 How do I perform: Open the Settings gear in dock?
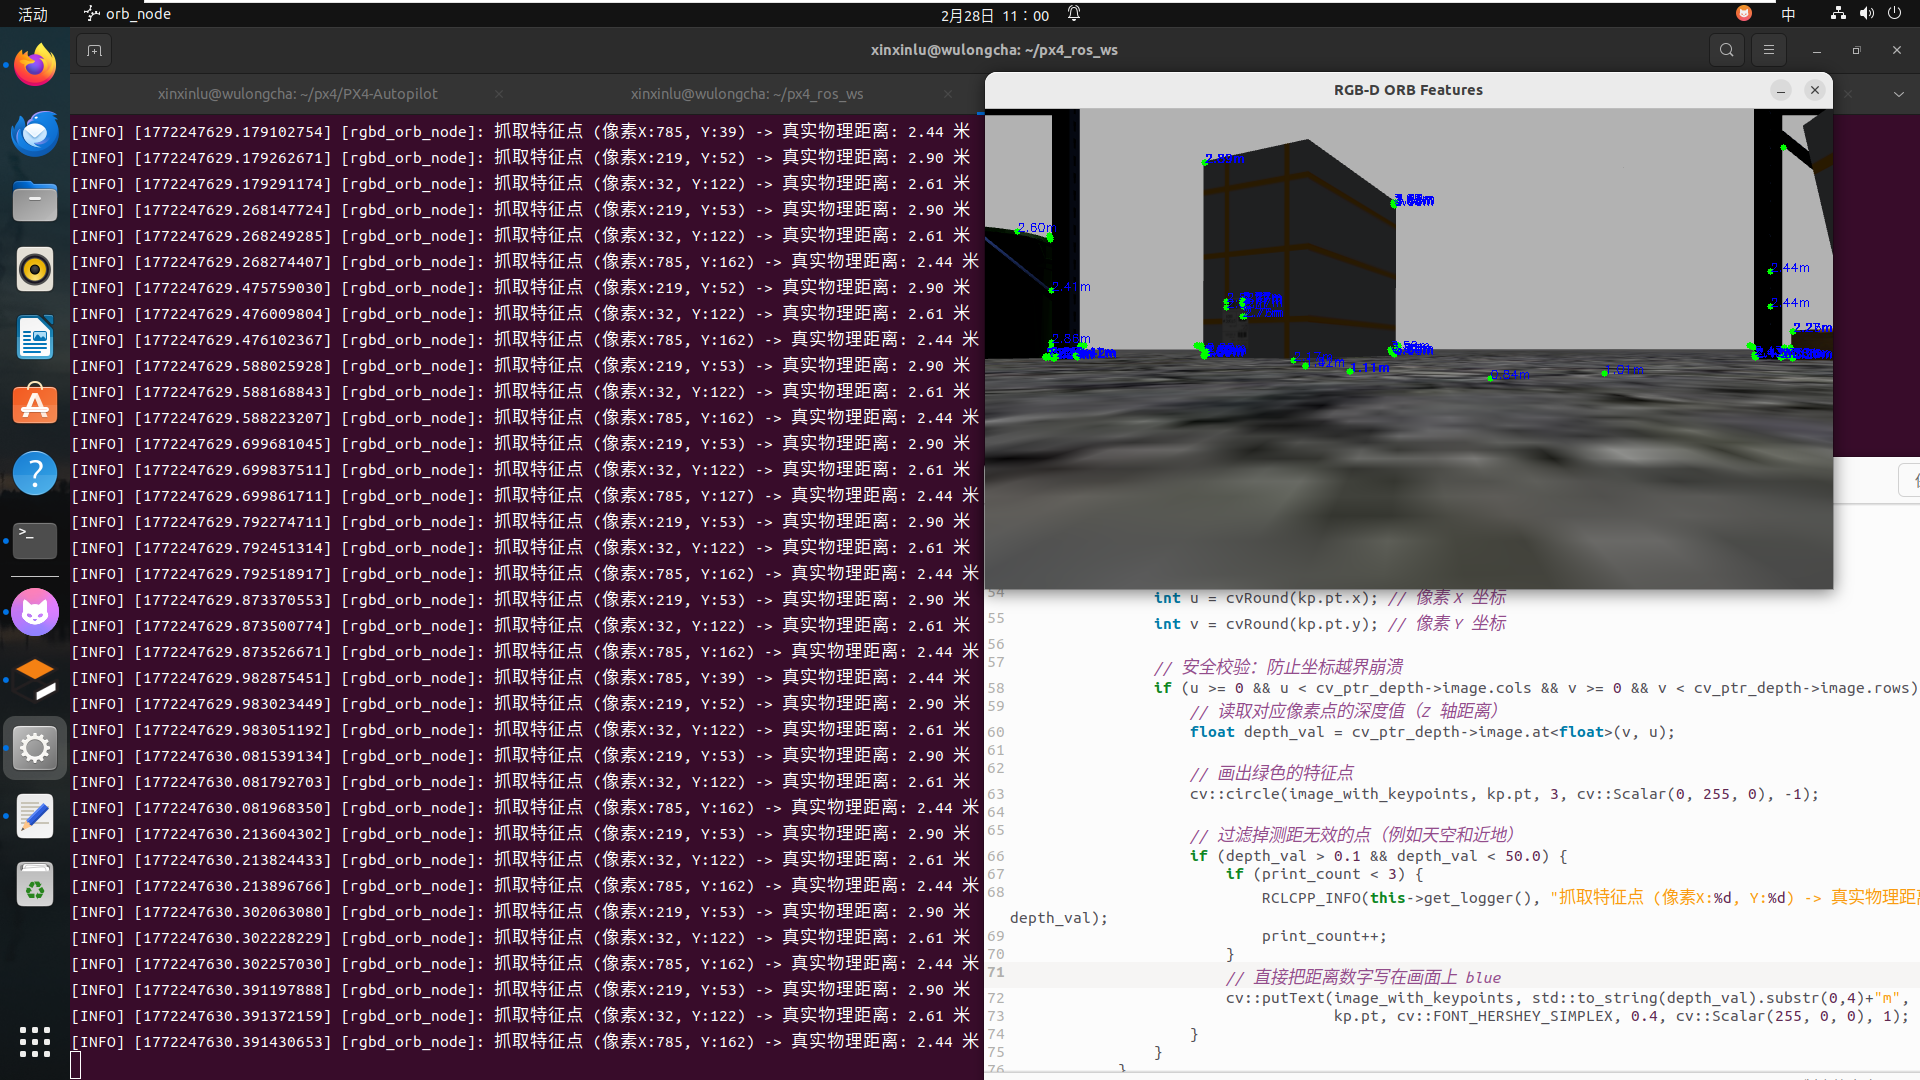(35, 748)
